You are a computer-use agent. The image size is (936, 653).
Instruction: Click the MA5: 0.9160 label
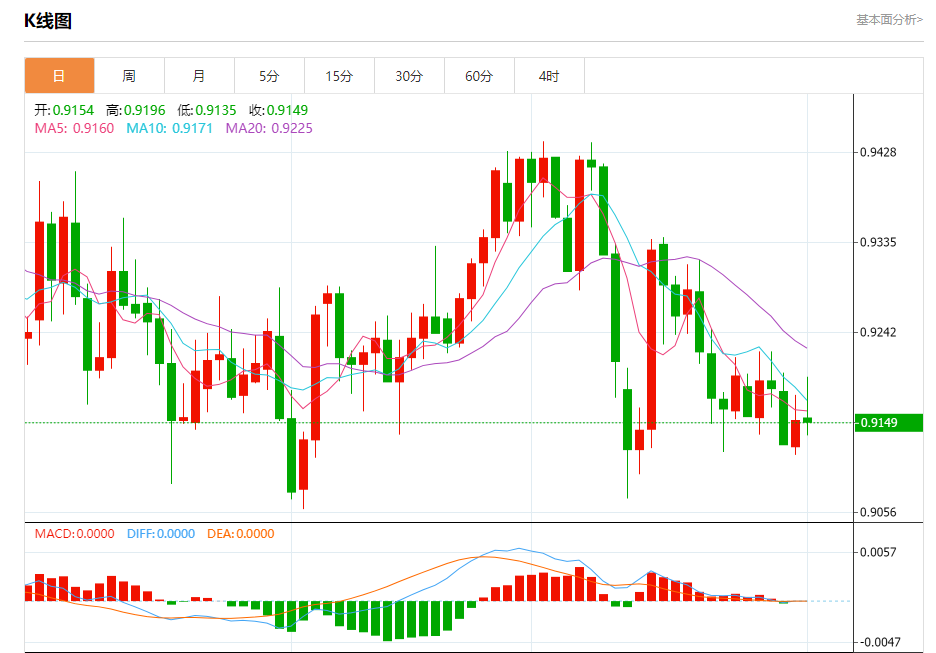(74, 128)
